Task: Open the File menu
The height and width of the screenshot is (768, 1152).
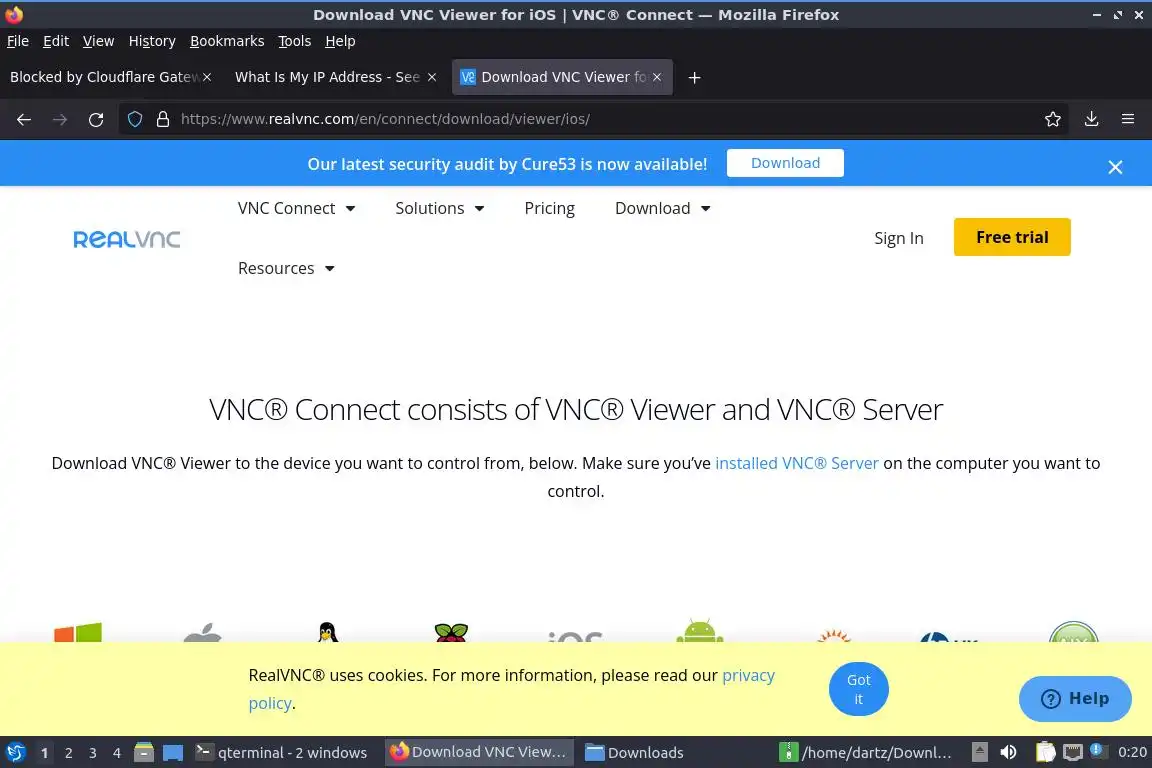Action: point(18,41)
